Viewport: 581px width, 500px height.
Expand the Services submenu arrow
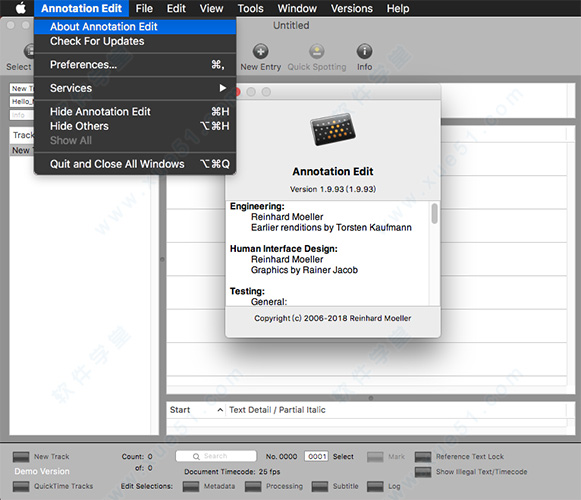coord(223,88)
